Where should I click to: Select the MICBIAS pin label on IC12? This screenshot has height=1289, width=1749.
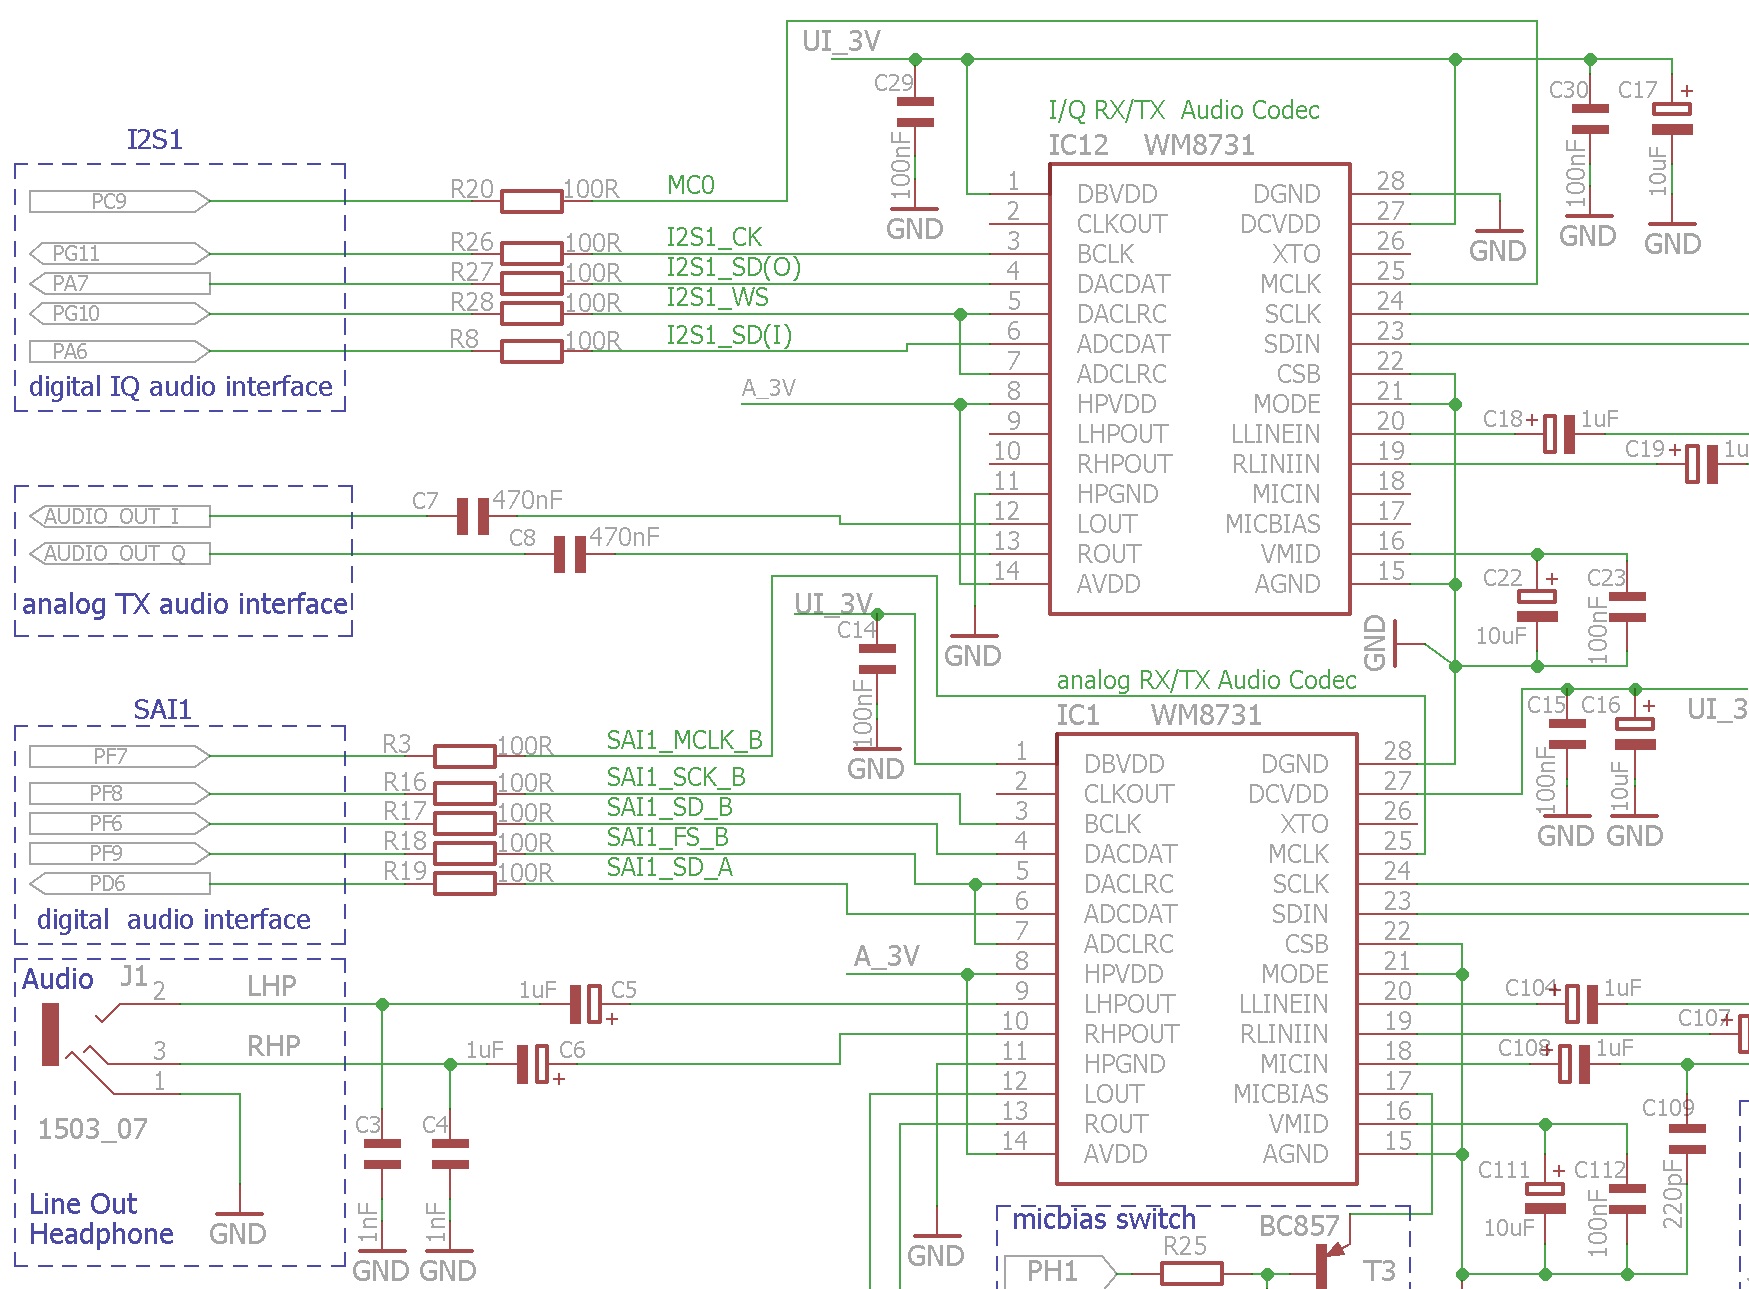point(1273,524)
